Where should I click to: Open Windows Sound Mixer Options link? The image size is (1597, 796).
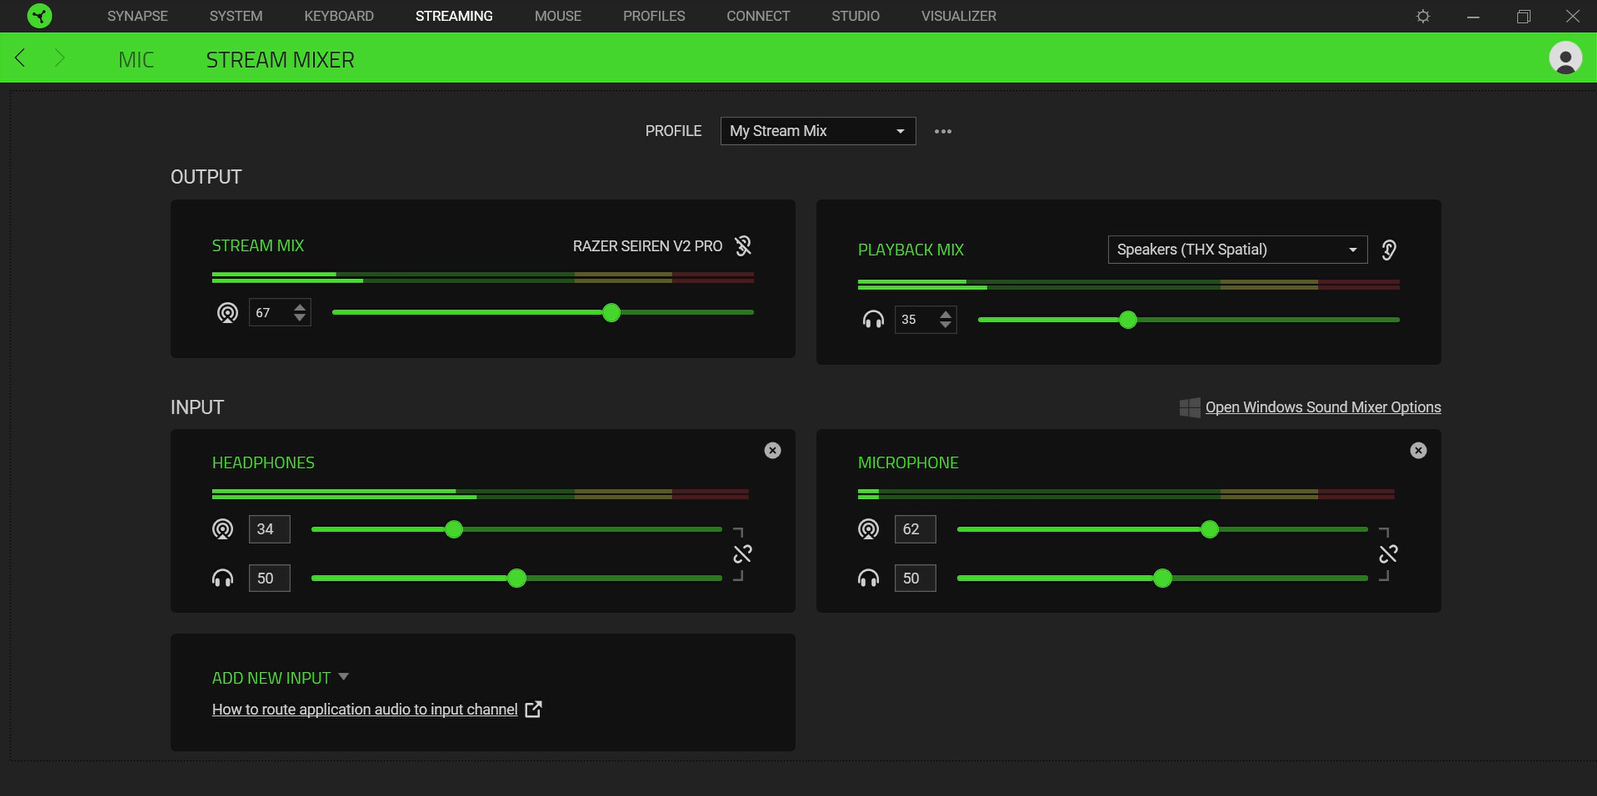click(x=1322, y=407)
